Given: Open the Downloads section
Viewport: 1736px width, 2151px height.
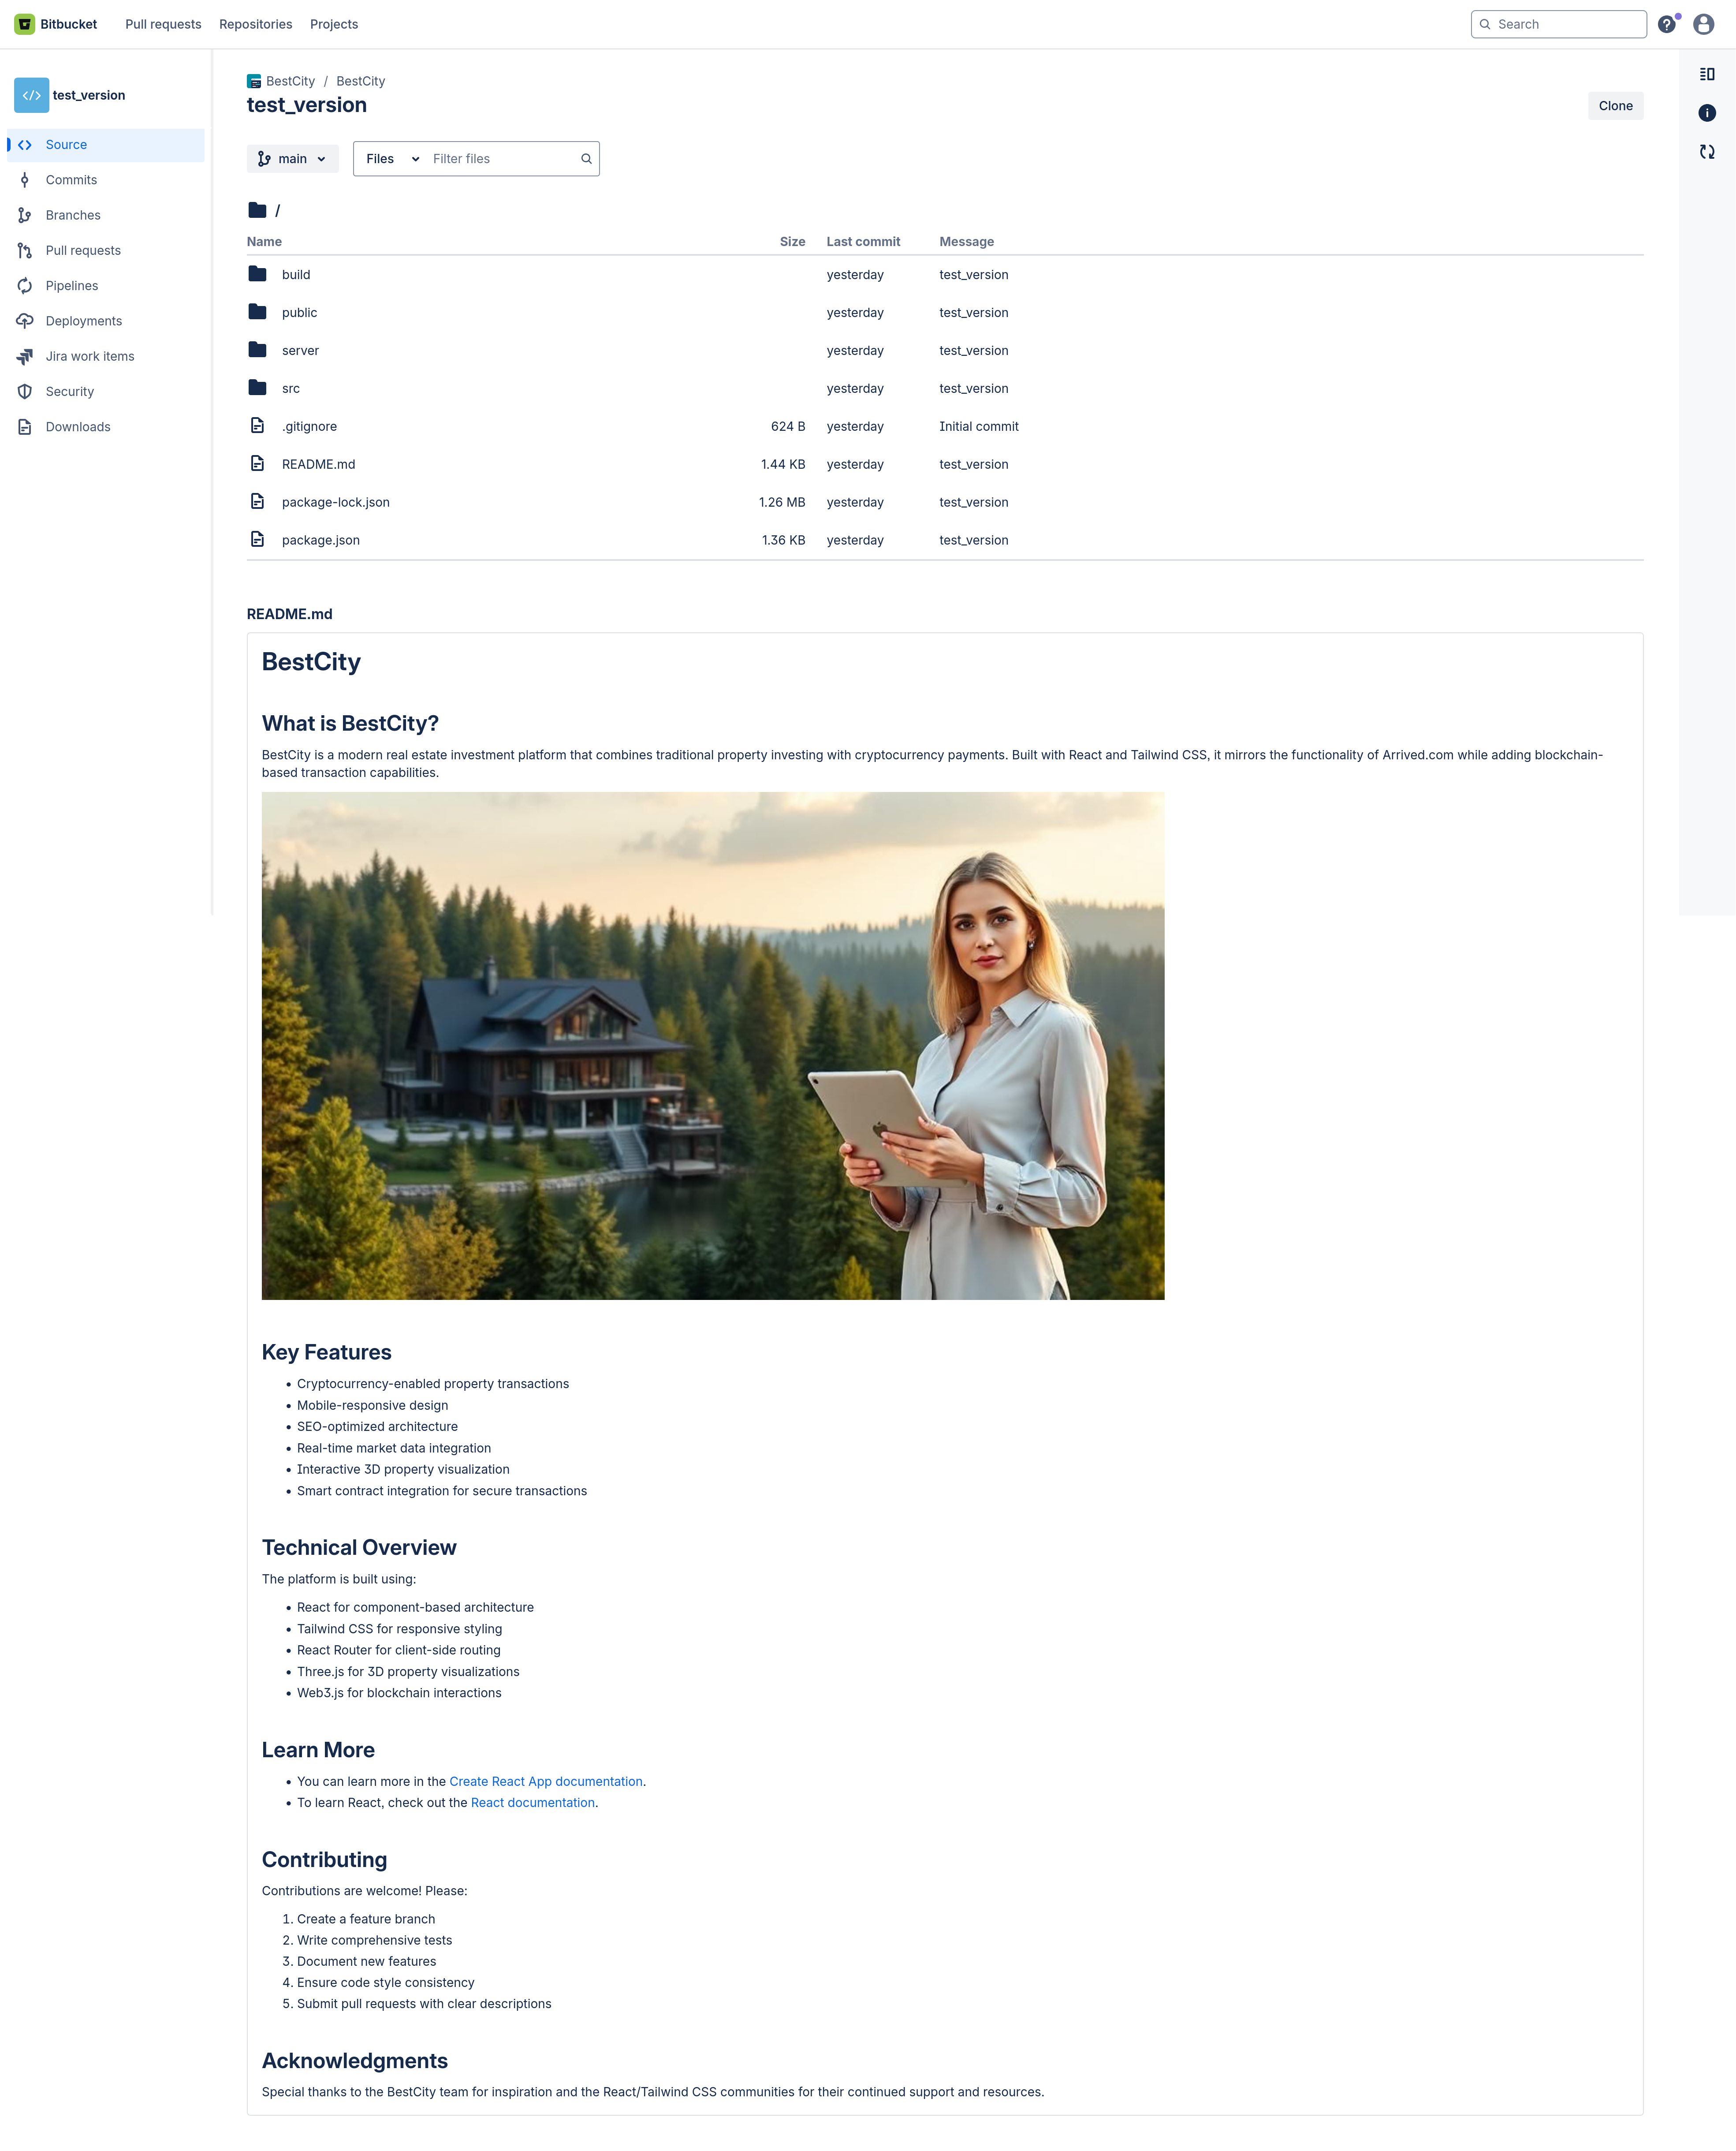Looking at the screenshot, I should [x=78, y=426].
